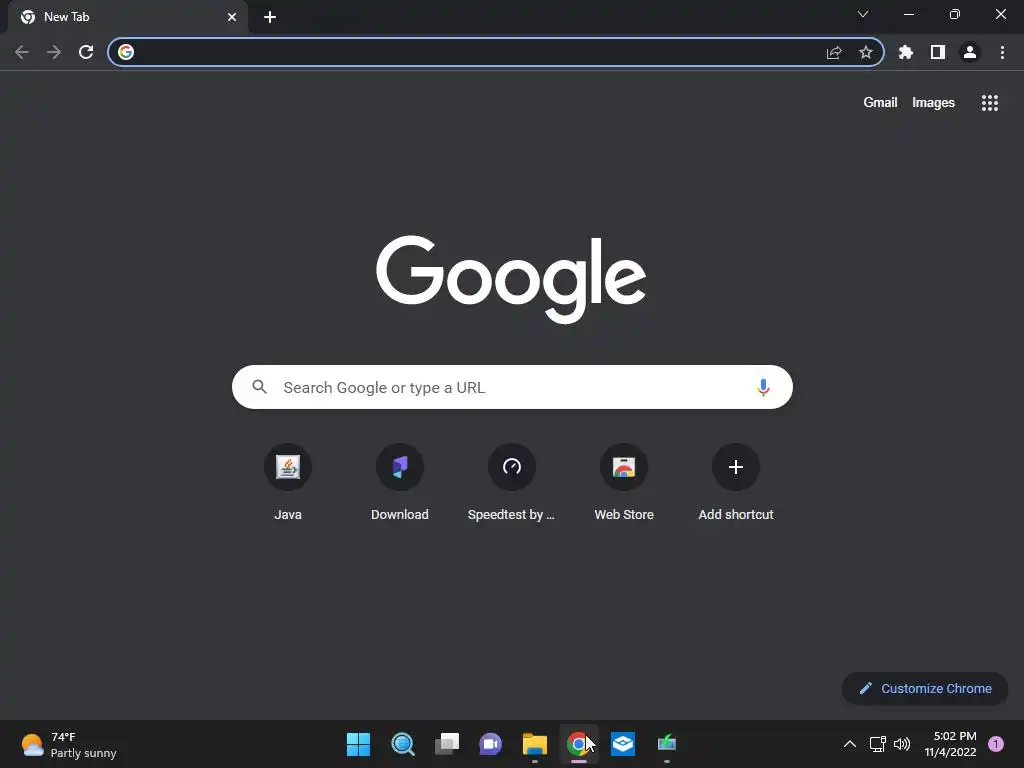
Task: Click the Google icon in address bar
Action: tap(126, 52)
